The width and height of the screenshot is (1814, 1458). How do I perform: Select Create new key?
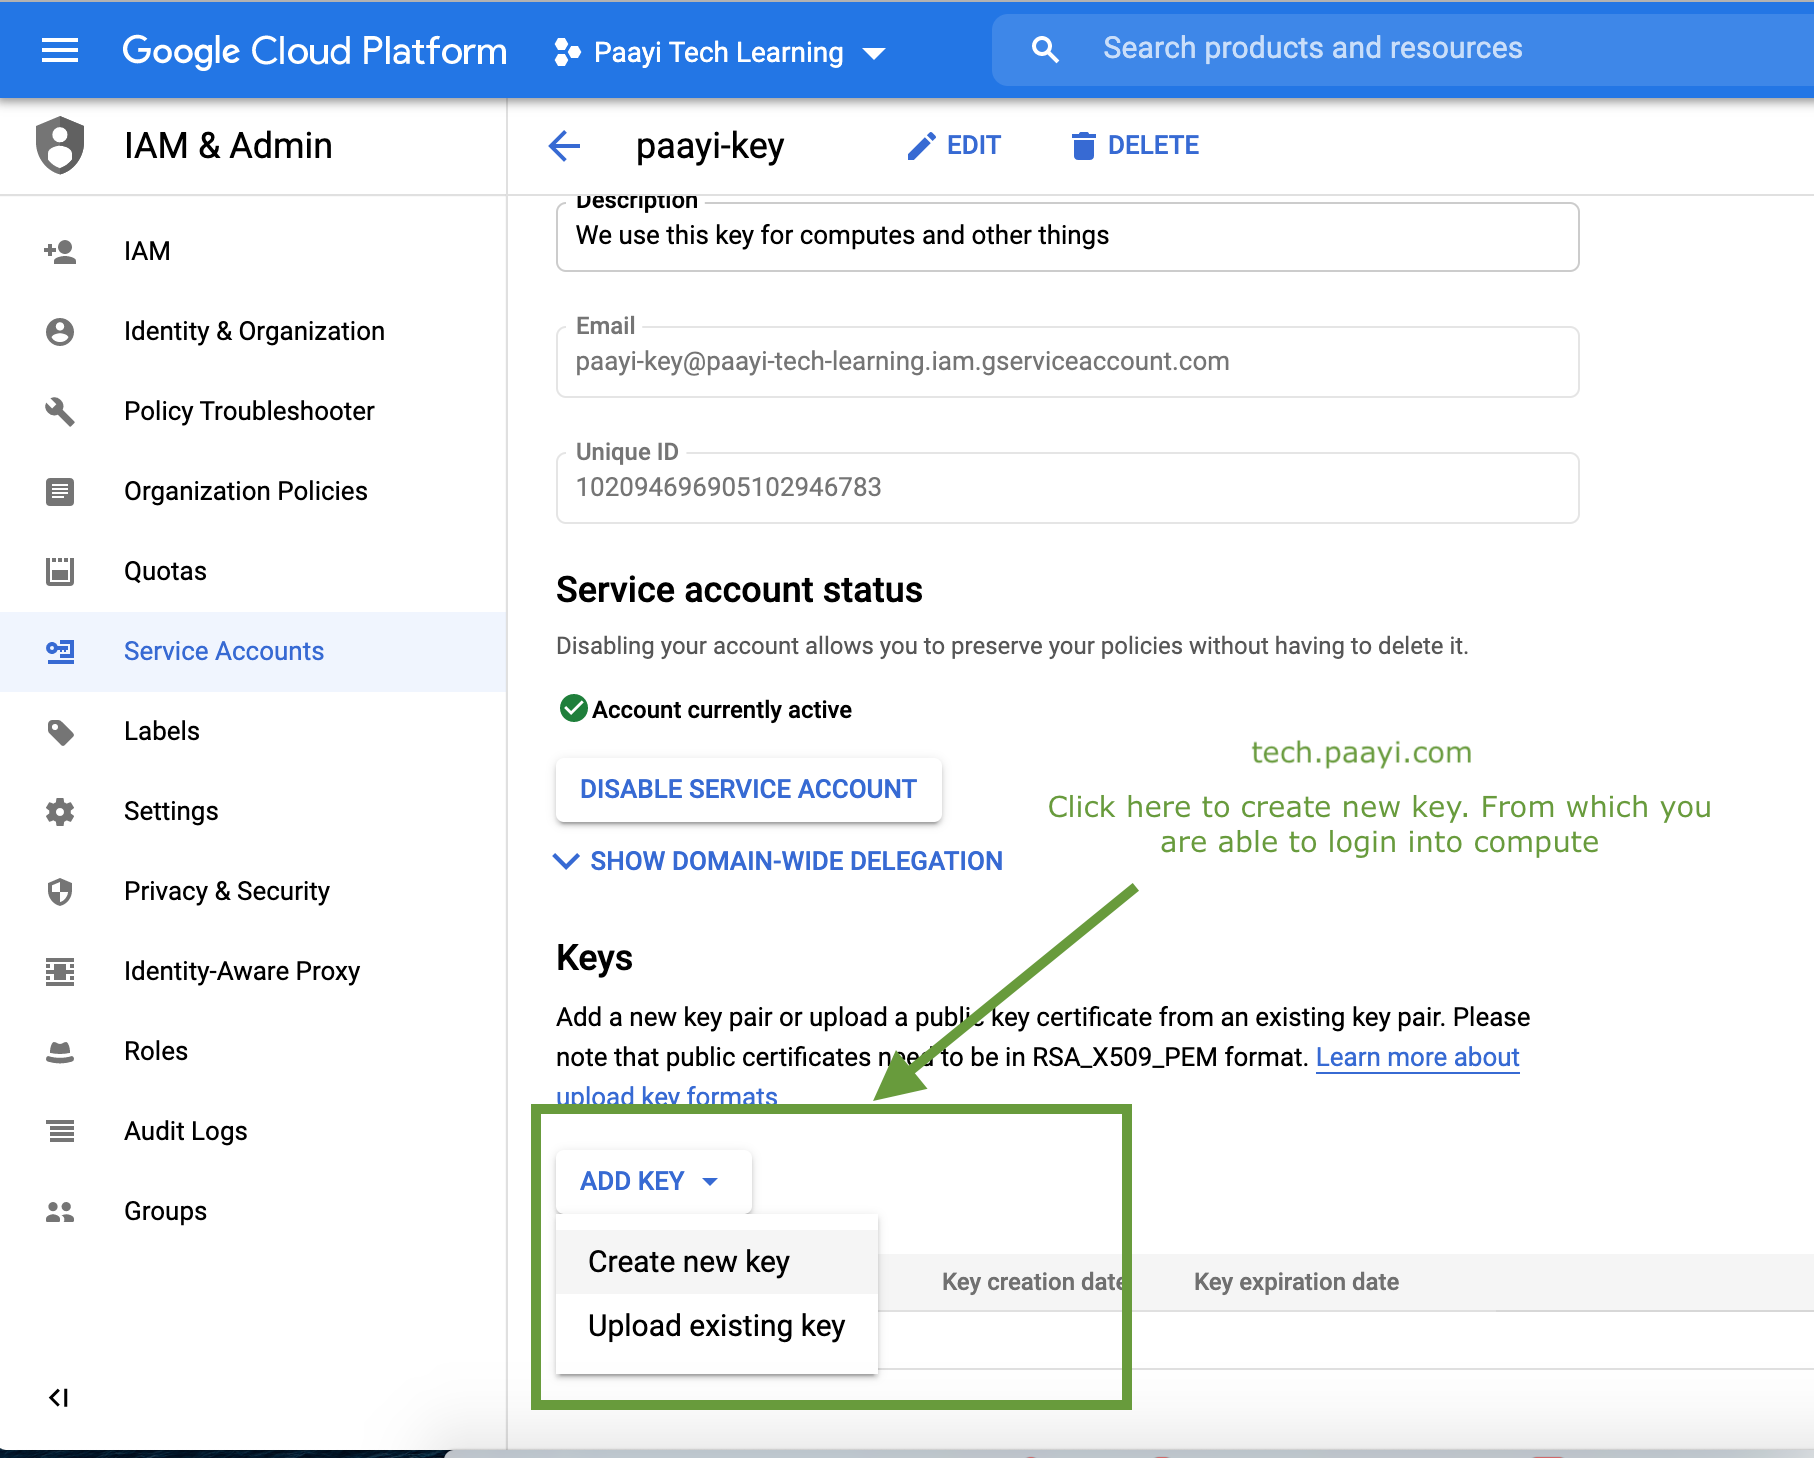tap(716, 1261)
